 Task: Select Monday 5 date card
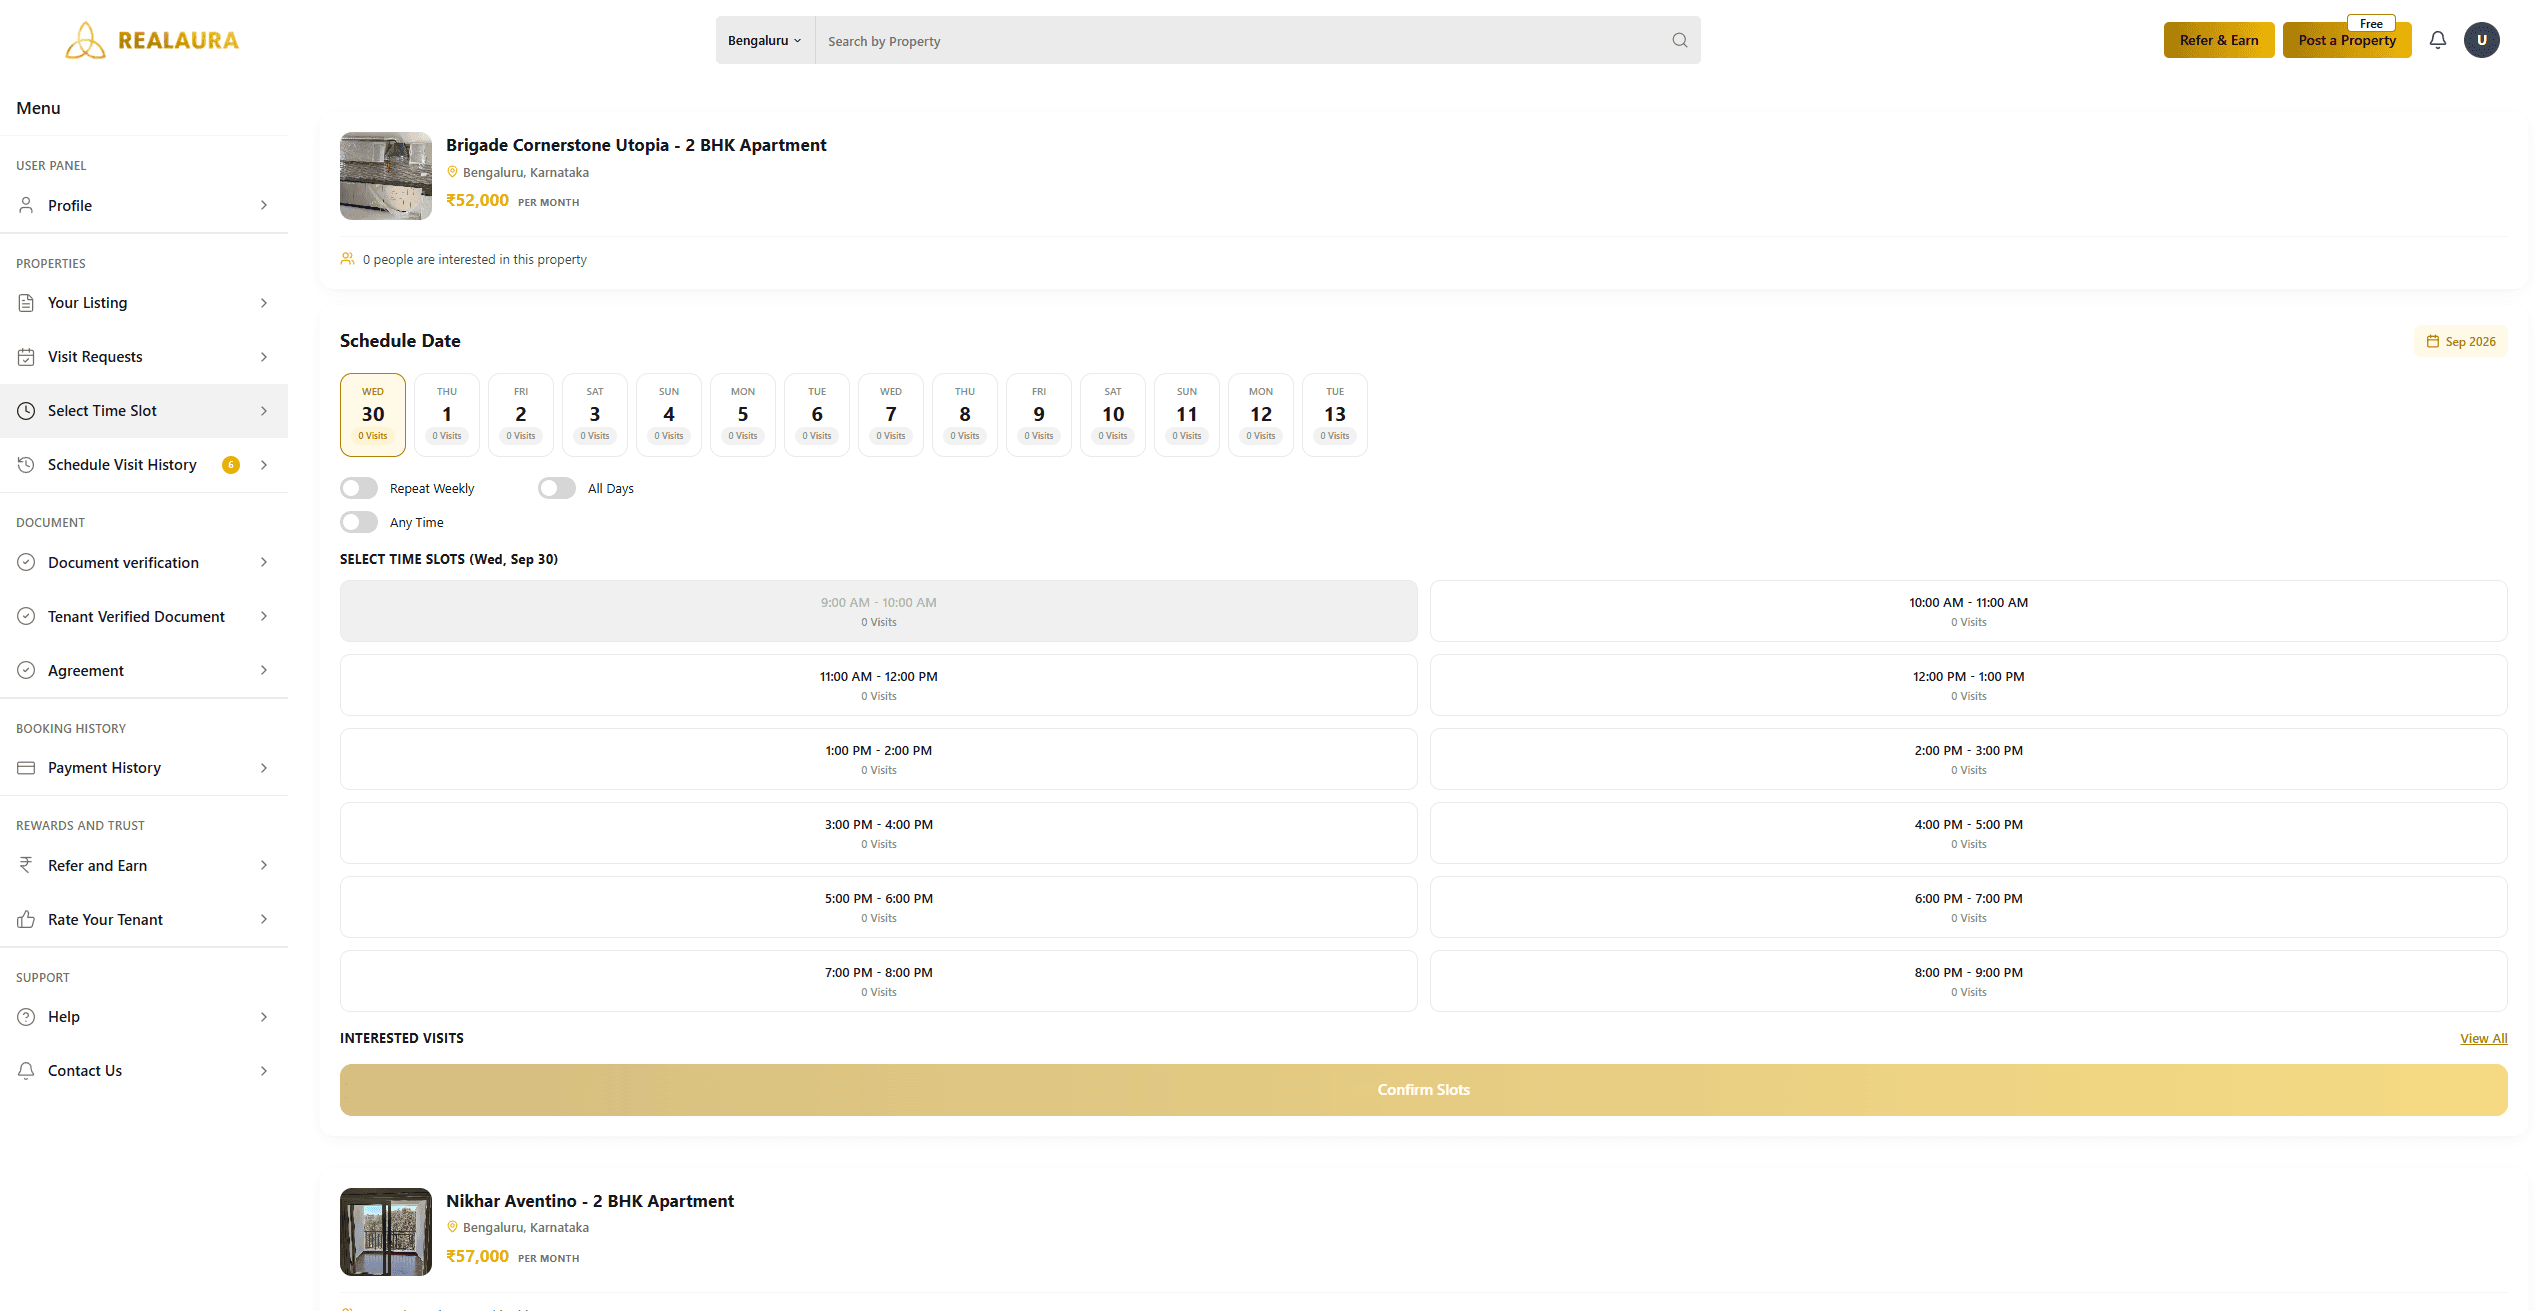pos(743,415)
